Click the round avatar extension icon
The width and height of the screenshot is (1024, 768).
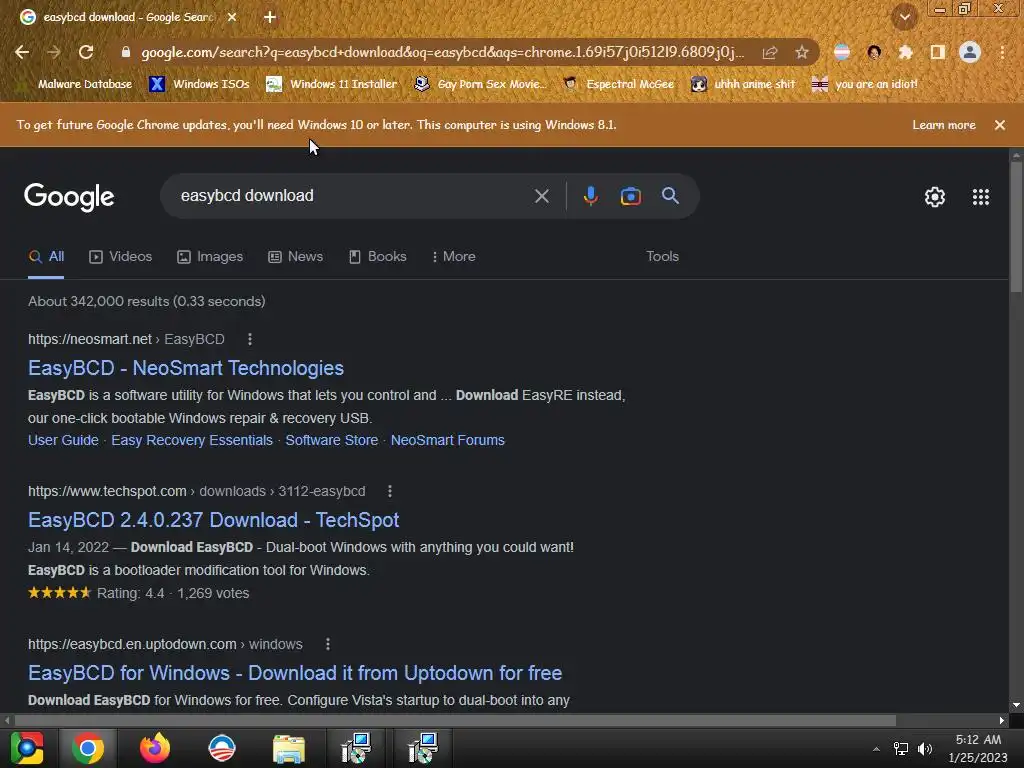click(x=874, y=52)
